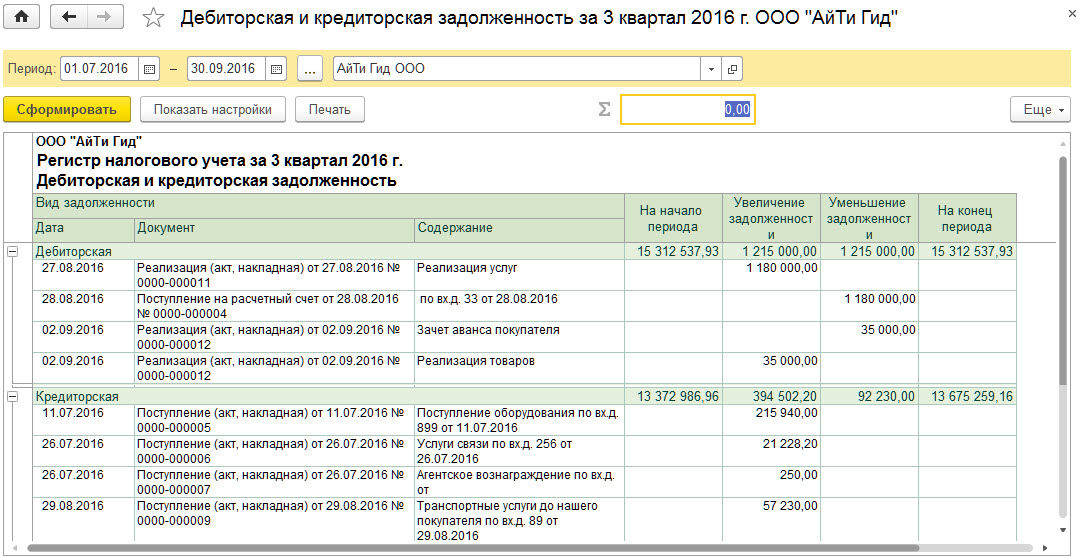Viewport: 1079px width, 557px height.
Task: Navigate forward with the right arrow
Action: [105, 18]
